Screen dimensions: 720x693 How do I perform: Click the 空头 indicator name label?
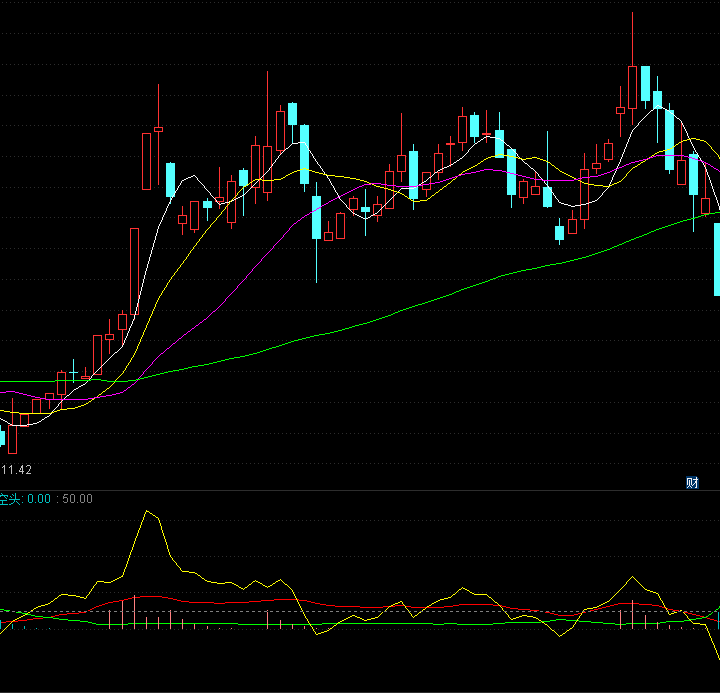coord(11,499)
